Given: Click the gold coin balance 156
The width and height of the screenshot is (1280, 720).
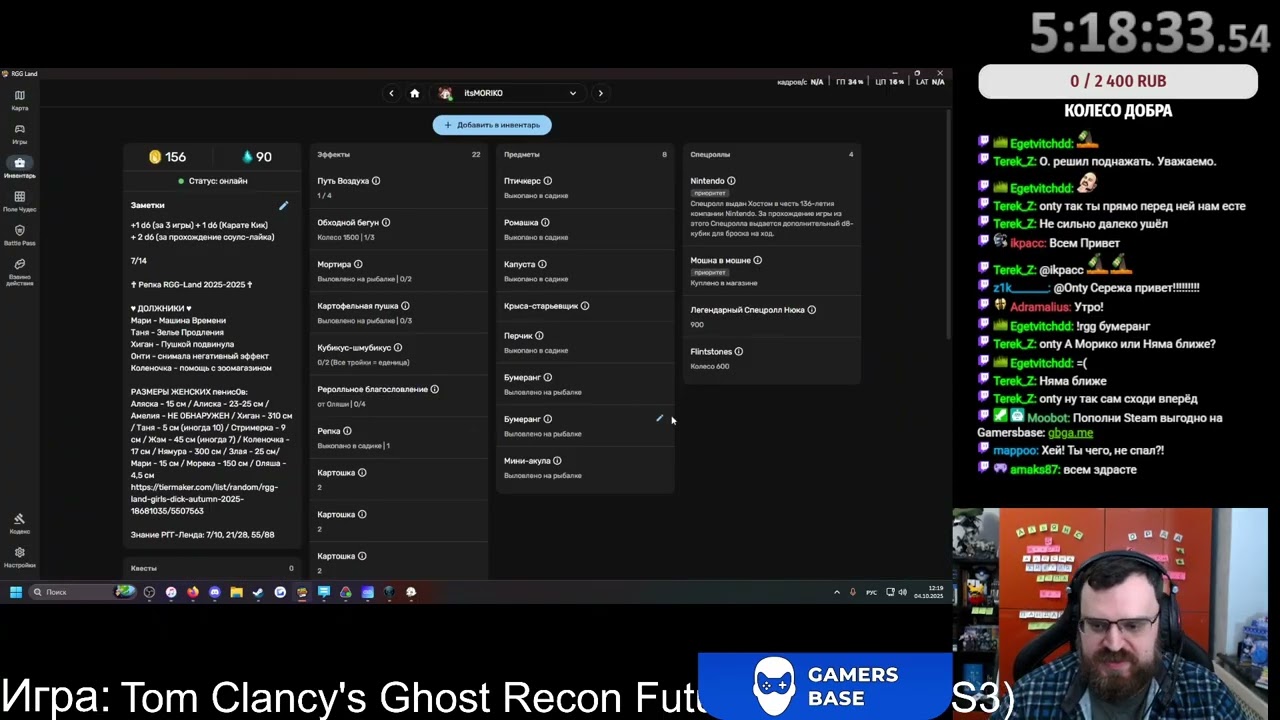Looking at the screenshot, I should pos(167,157).
